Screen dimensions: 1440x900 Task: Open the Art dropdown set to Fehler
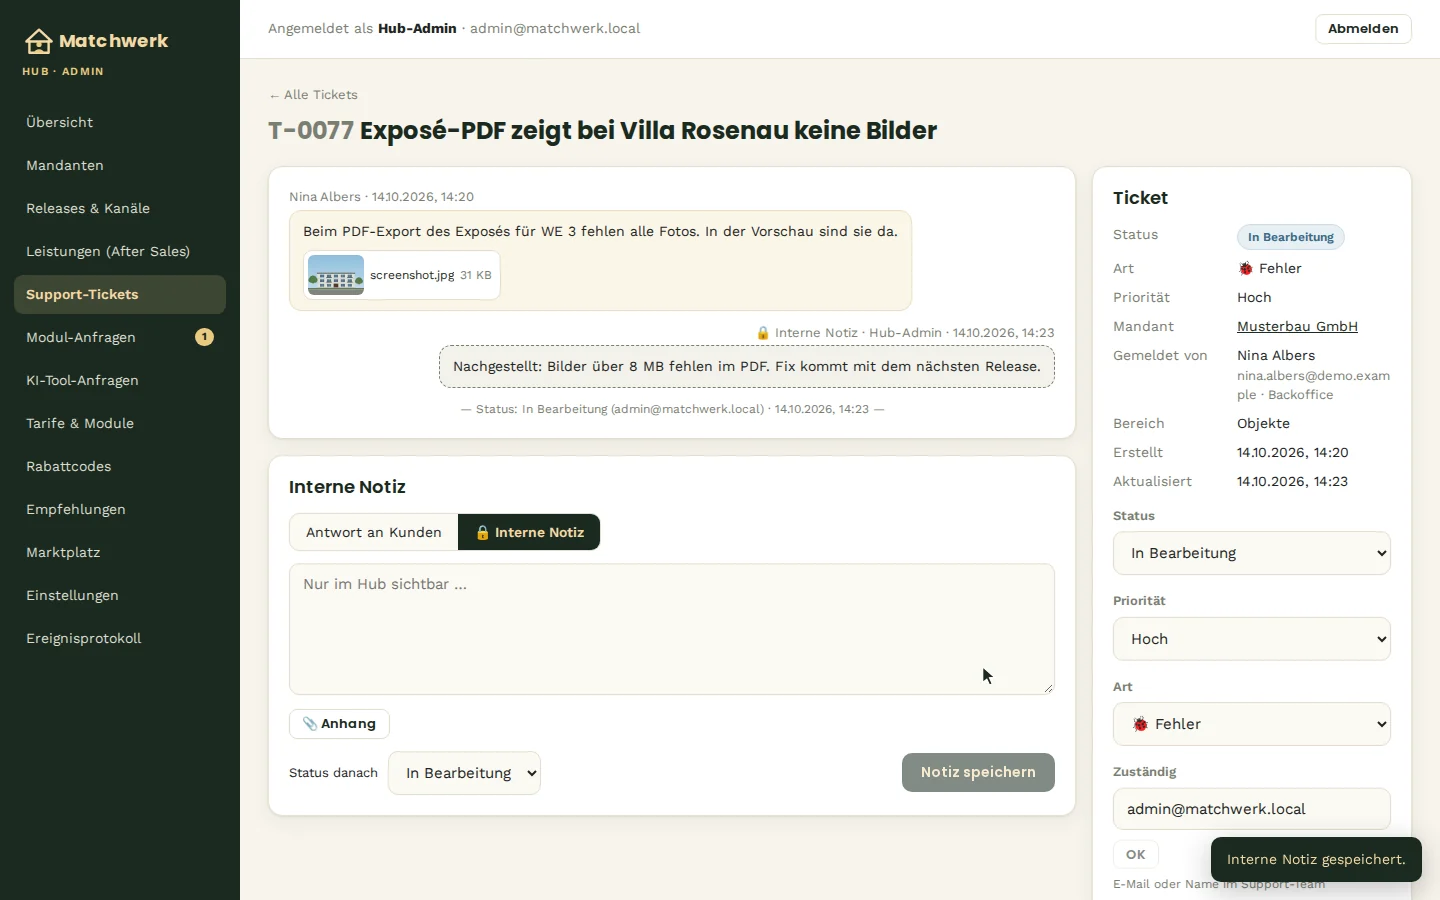coord(1252,724)
